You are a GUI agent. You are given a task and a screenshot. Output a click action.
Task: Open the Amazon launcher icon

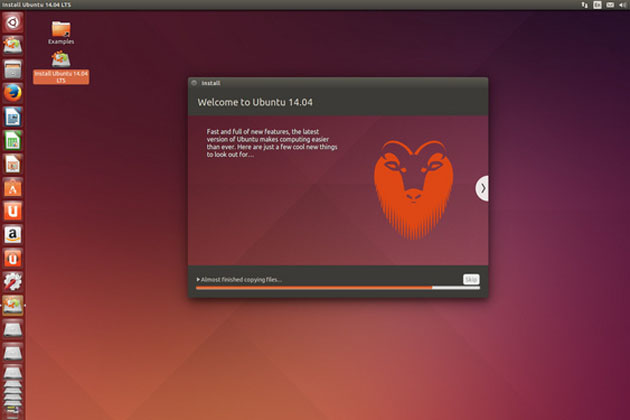point(12,235)
